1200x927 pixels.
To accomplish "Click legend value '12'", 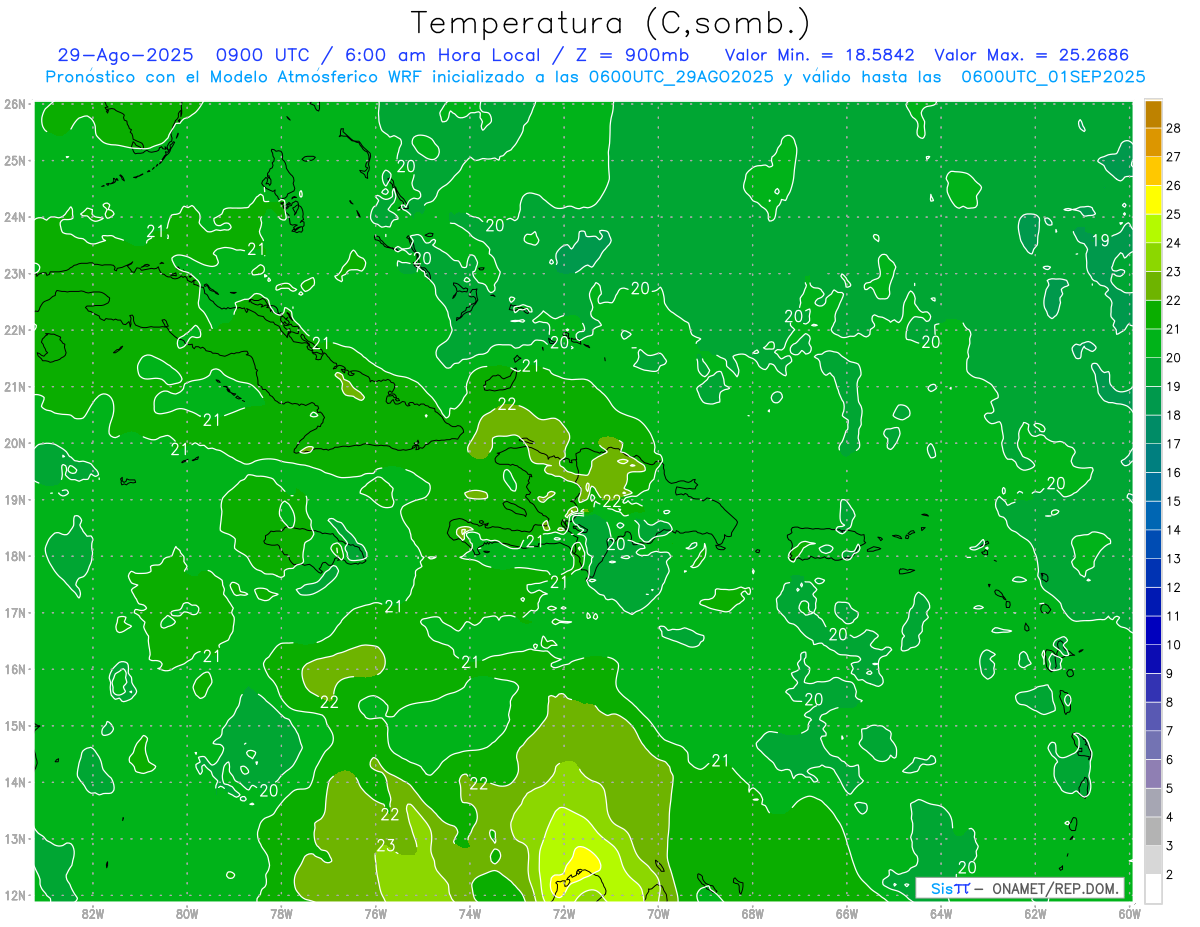I will click(x=1173, y=587).
